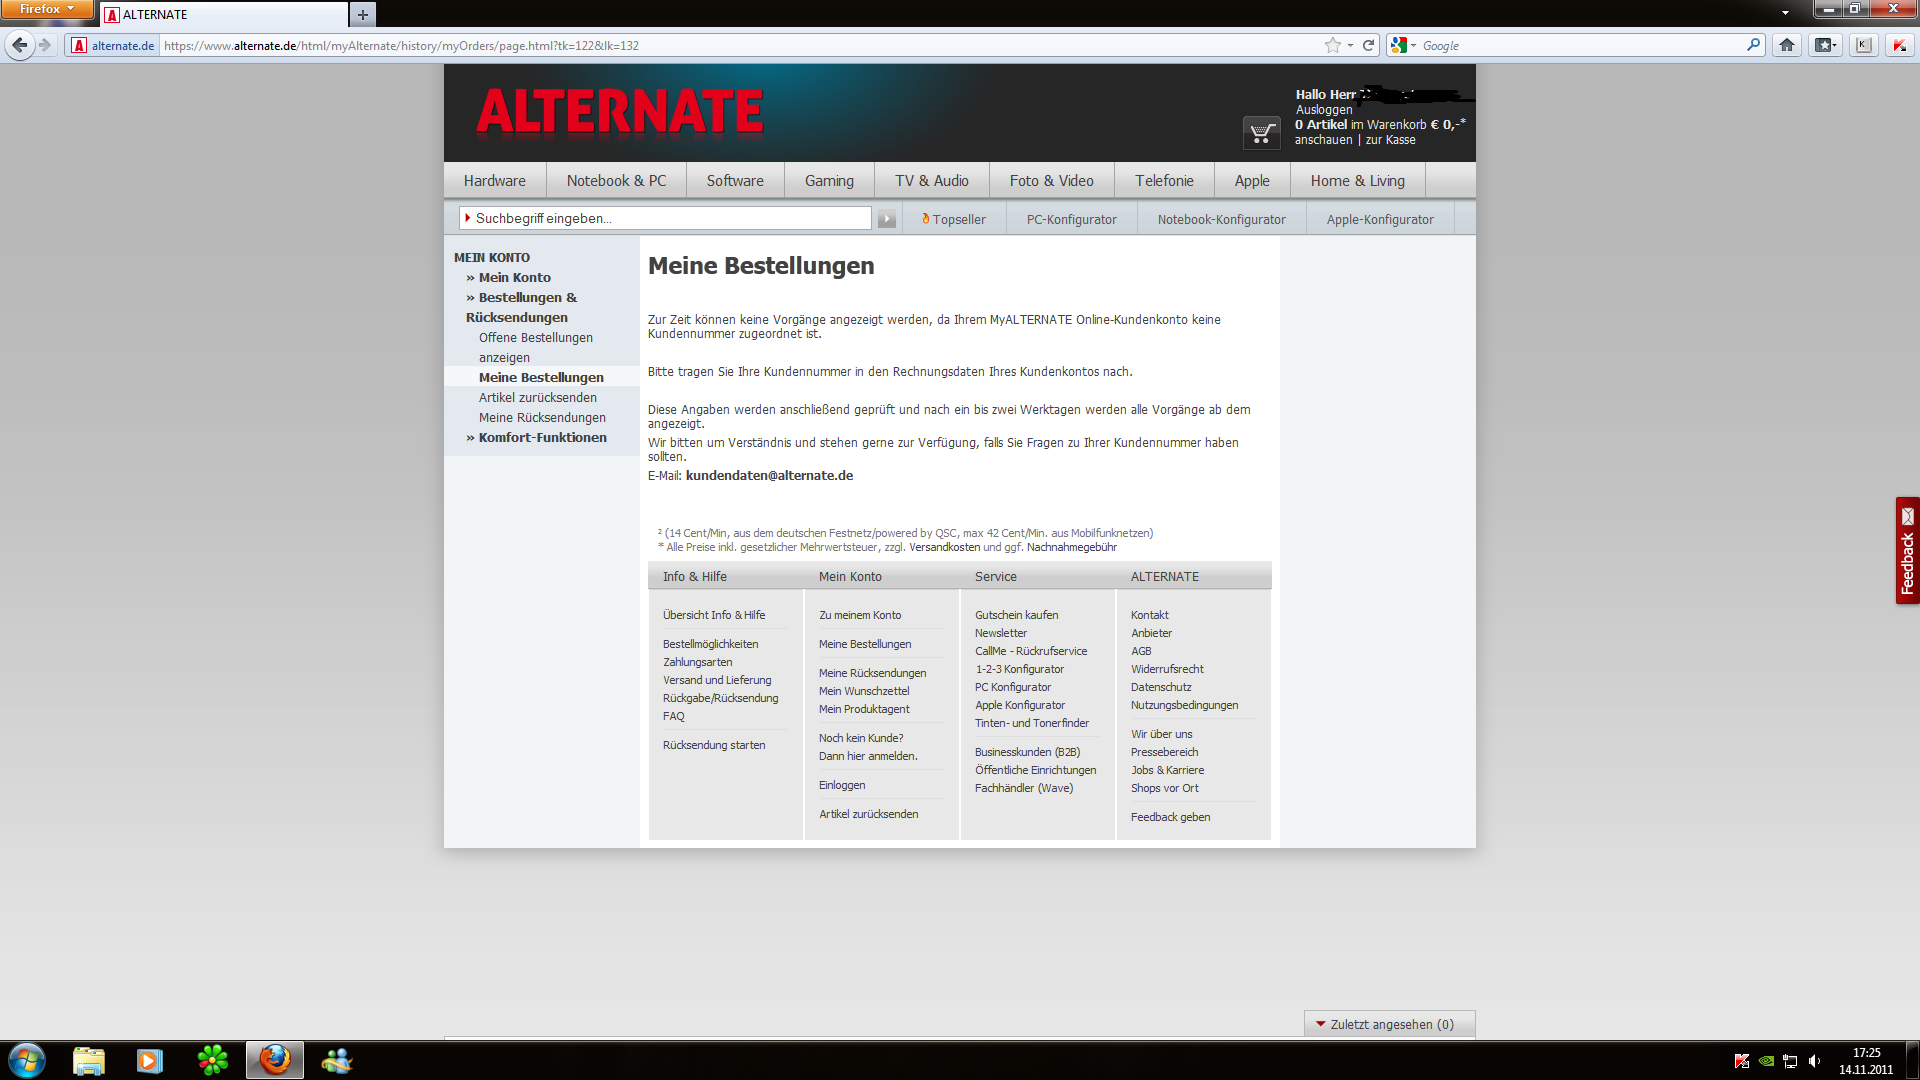Open the PC-Konfigurator tab
This screenshot has height=1080, width=1920.
(1071, 219)
